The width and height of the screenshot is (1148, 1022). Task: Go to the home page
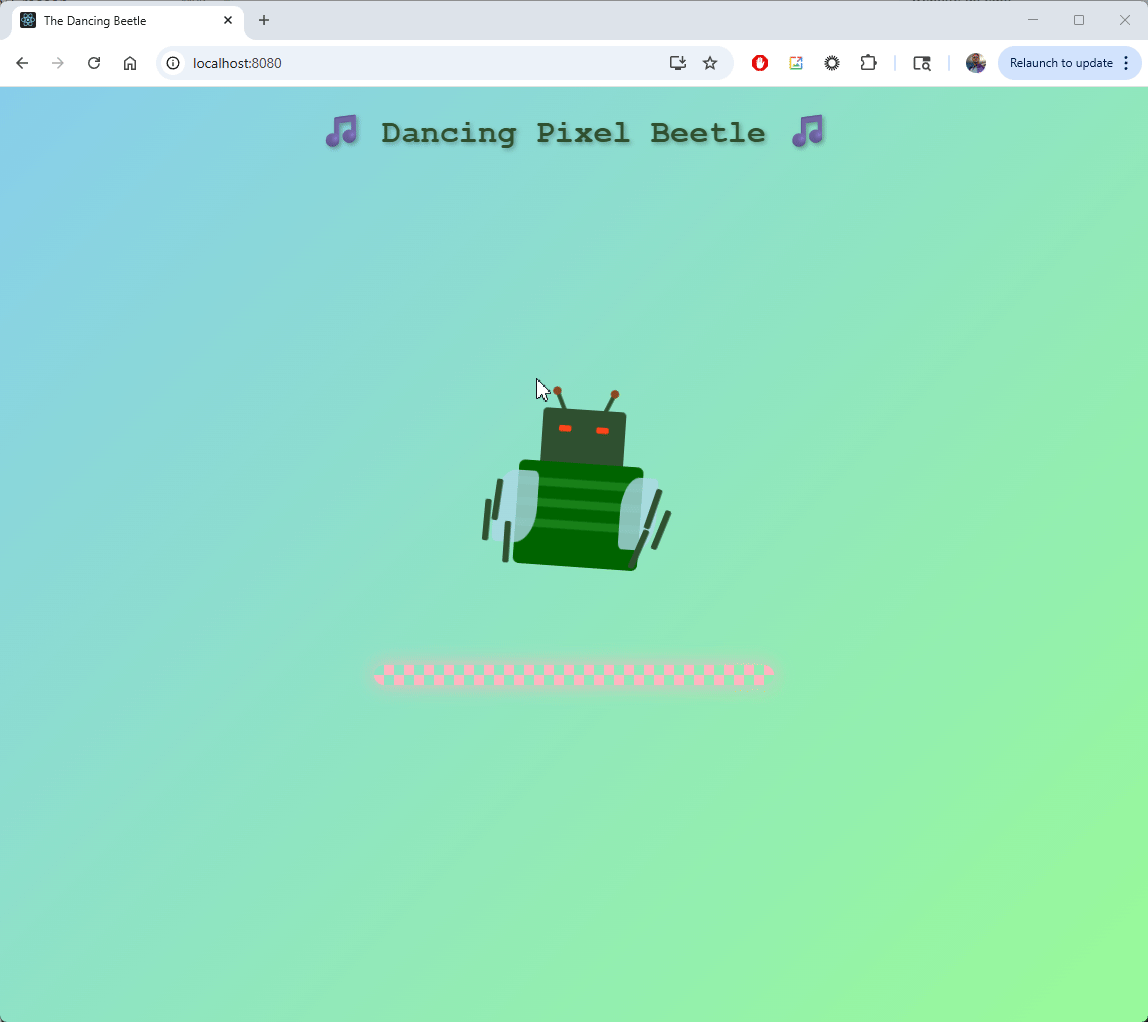point(130,63)
